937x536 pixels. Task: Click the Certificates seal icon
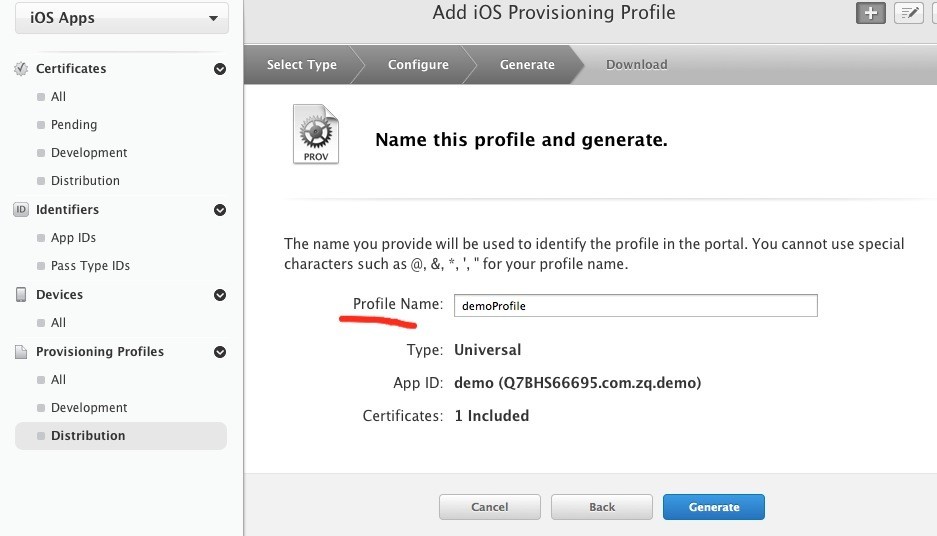pos(21,69)
